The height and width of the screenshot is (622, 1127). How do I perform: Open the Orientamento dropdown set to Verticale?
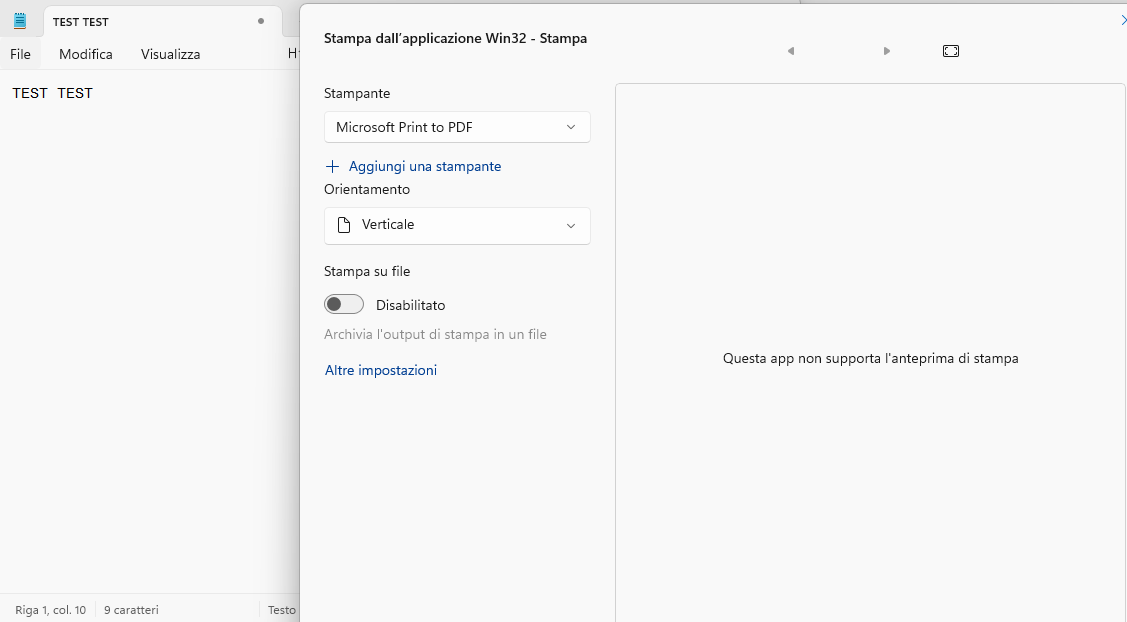[457, 226]
